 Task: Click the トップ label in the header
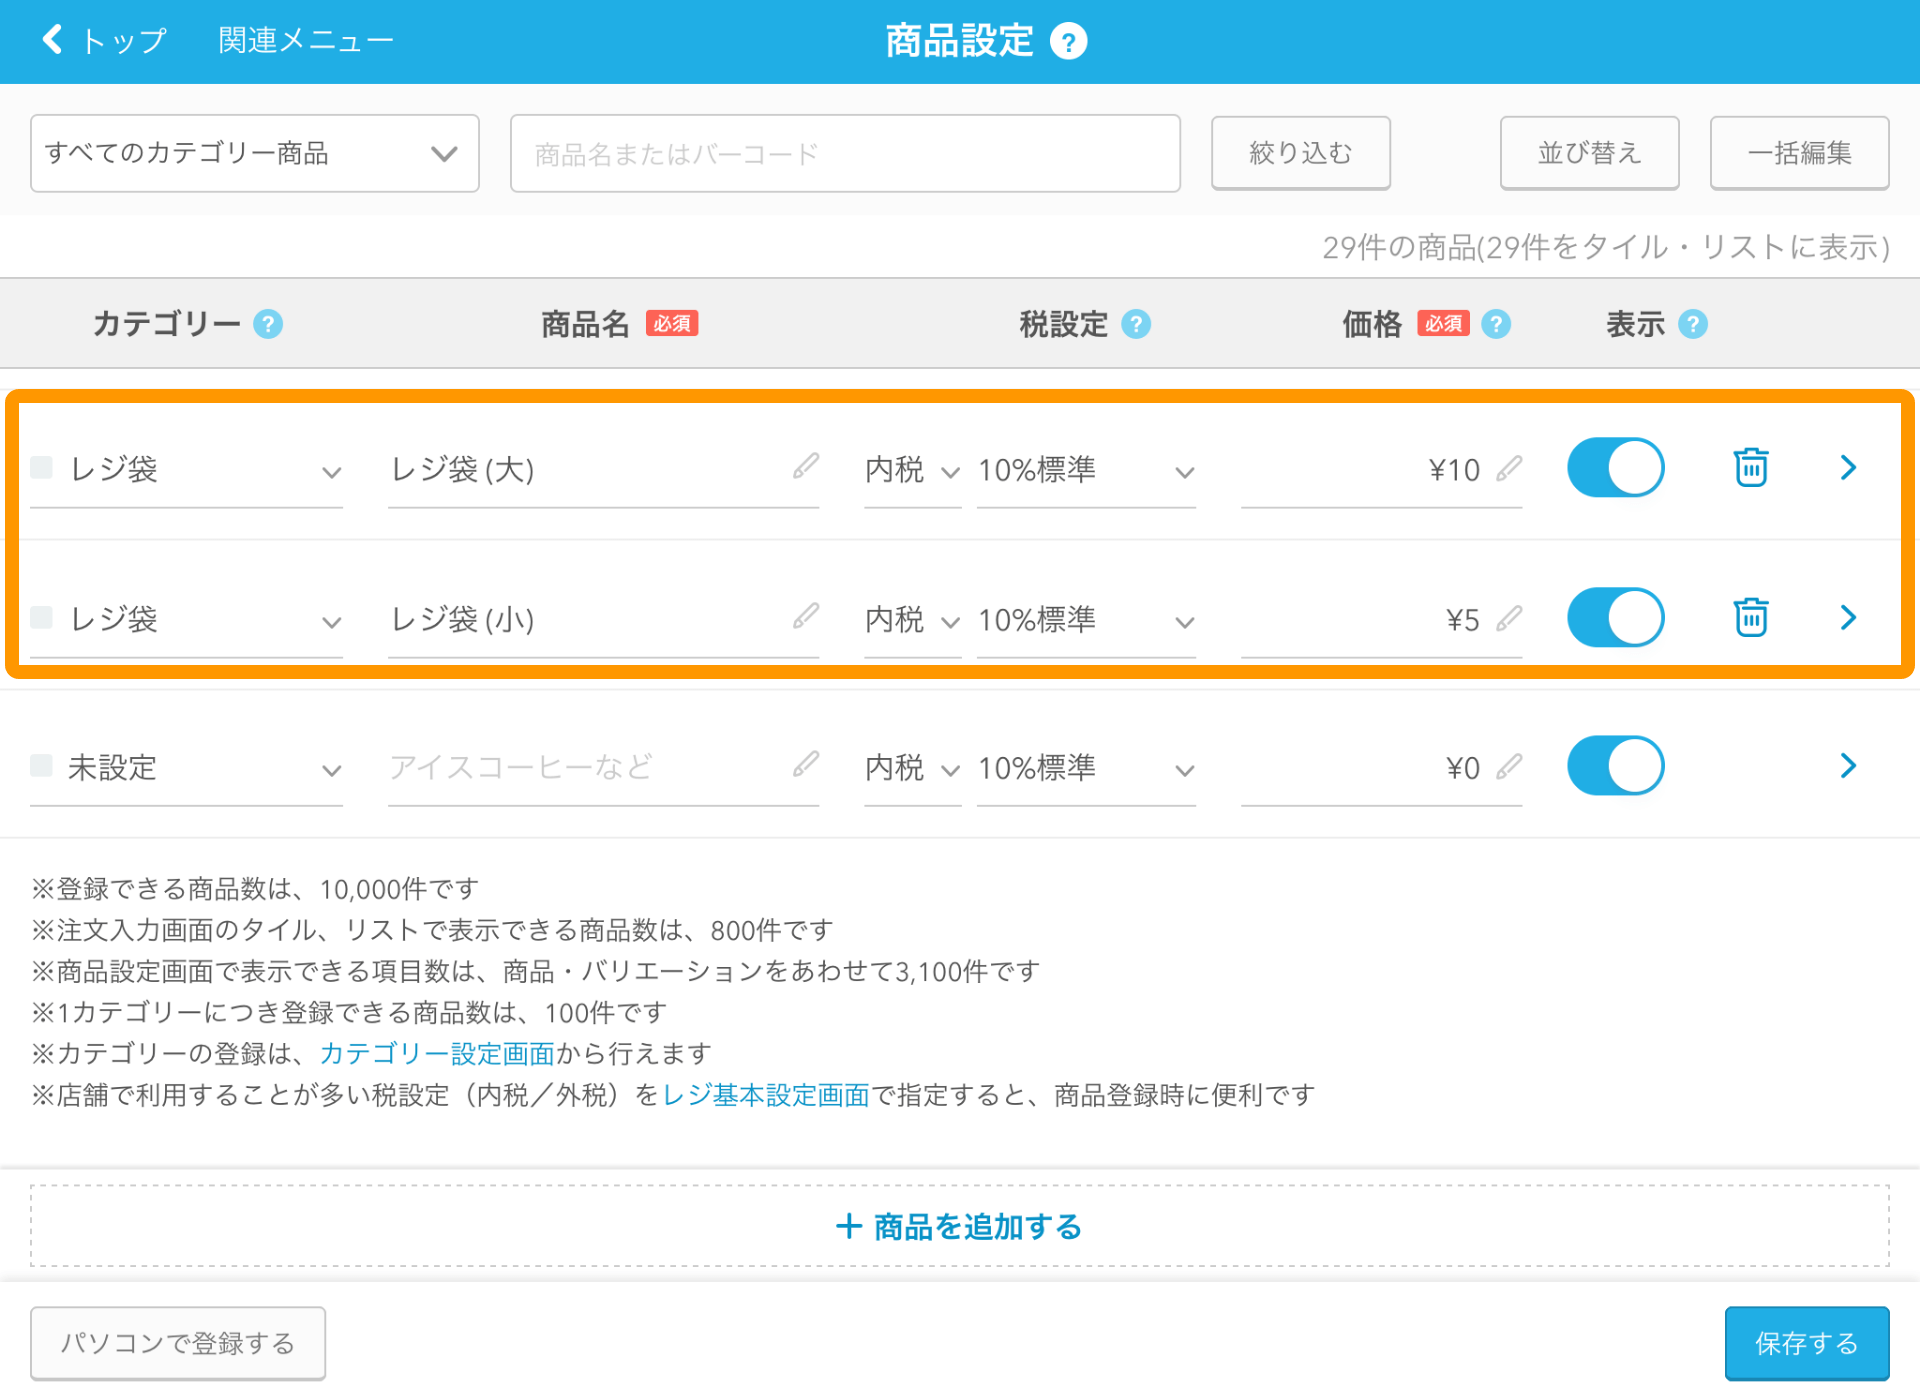click(x=124, y=41)
